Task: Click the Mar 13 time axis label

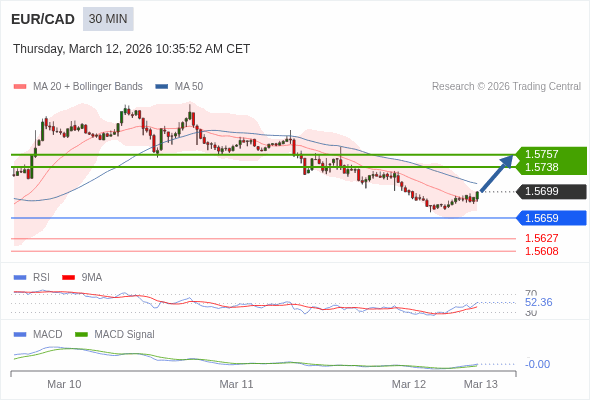Action: (481, 384)
